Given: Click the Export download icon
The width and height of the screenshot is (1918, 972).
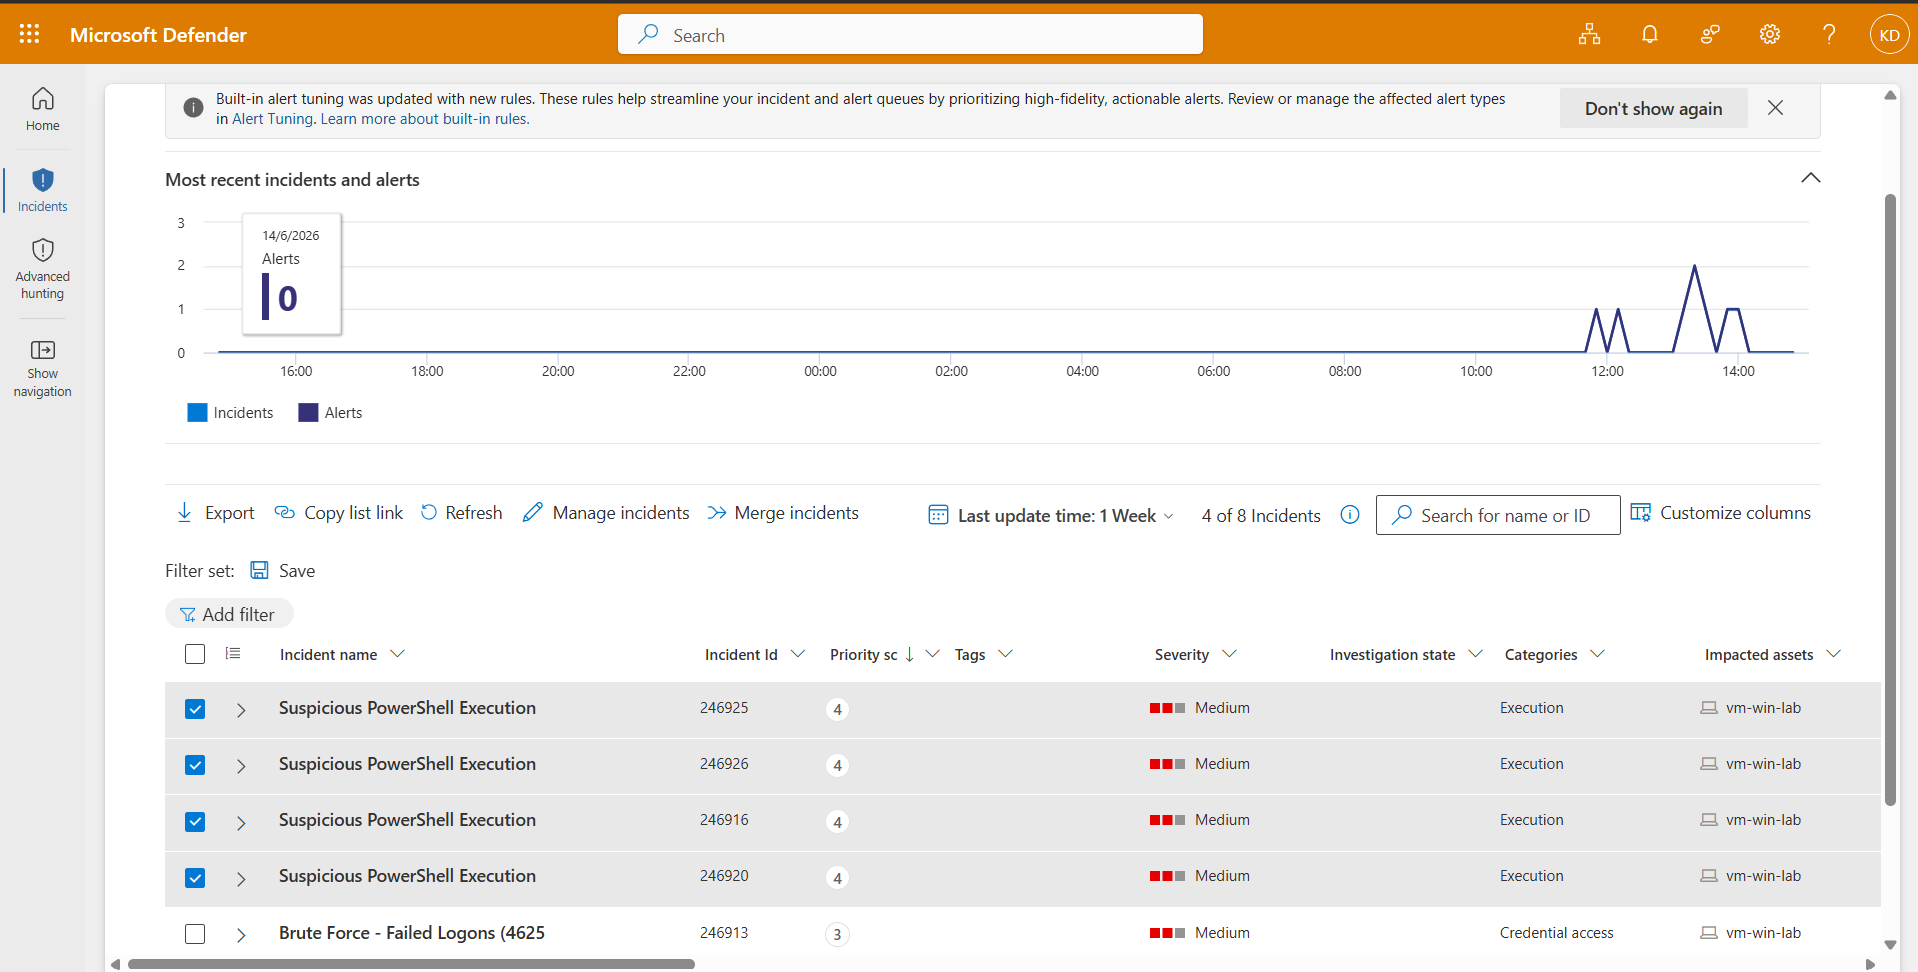Looking at the screenshot, I should click(184, 512).
